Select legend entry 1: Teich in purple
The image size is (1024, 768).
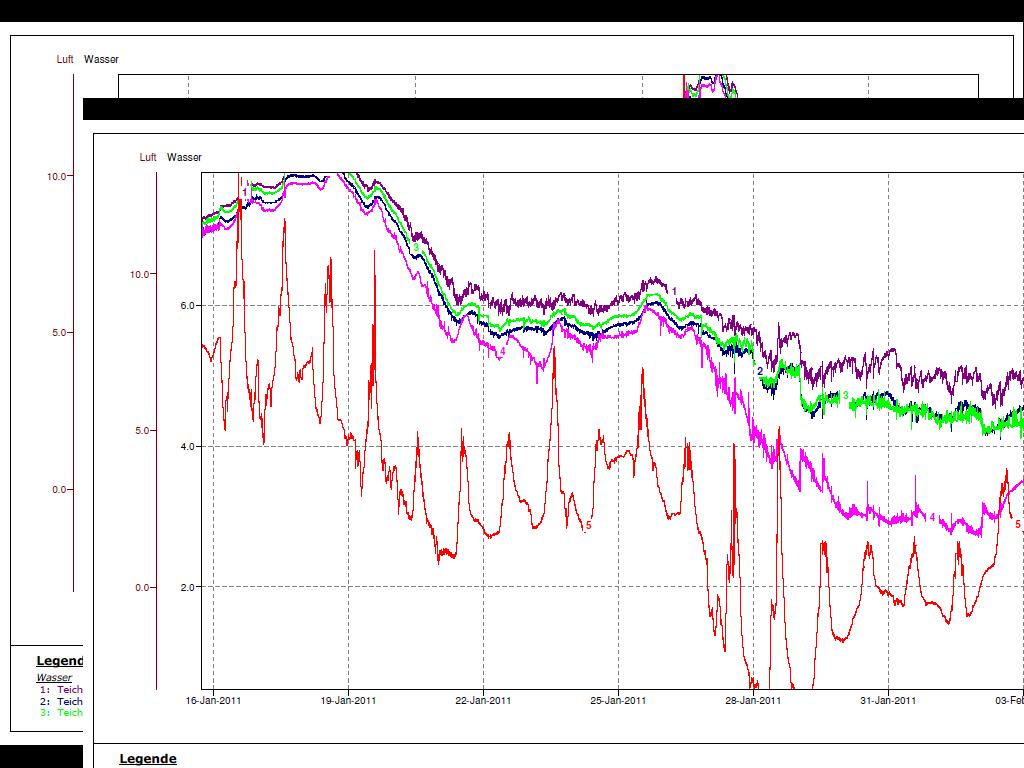61,690
